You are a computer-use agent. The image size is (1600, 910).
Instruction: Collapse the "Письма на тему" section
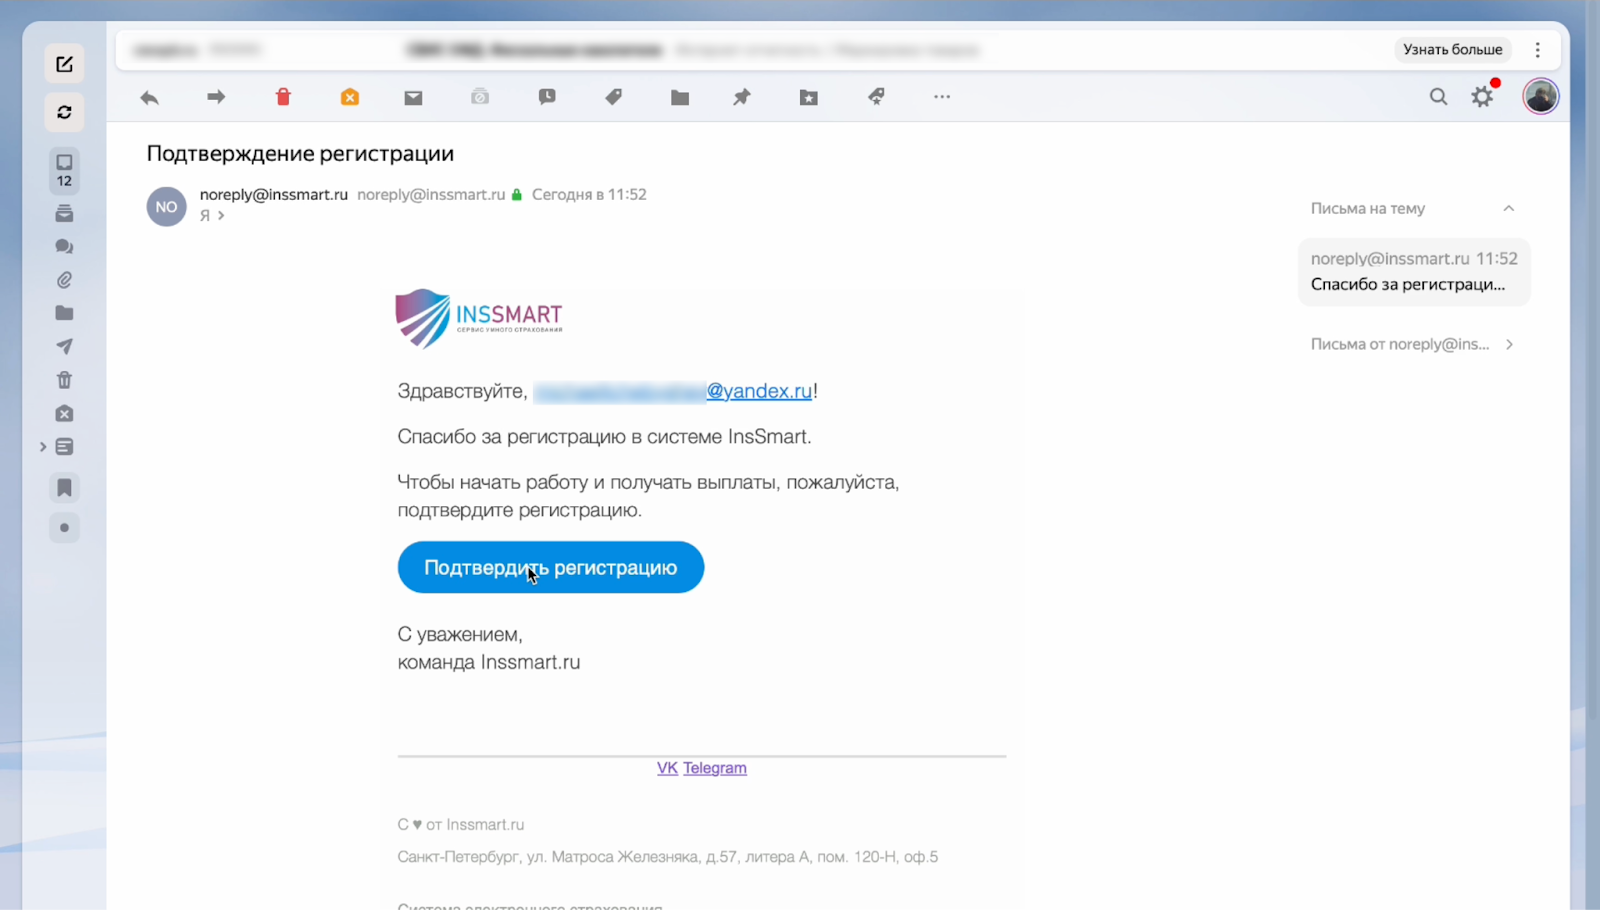point(1509,208)
